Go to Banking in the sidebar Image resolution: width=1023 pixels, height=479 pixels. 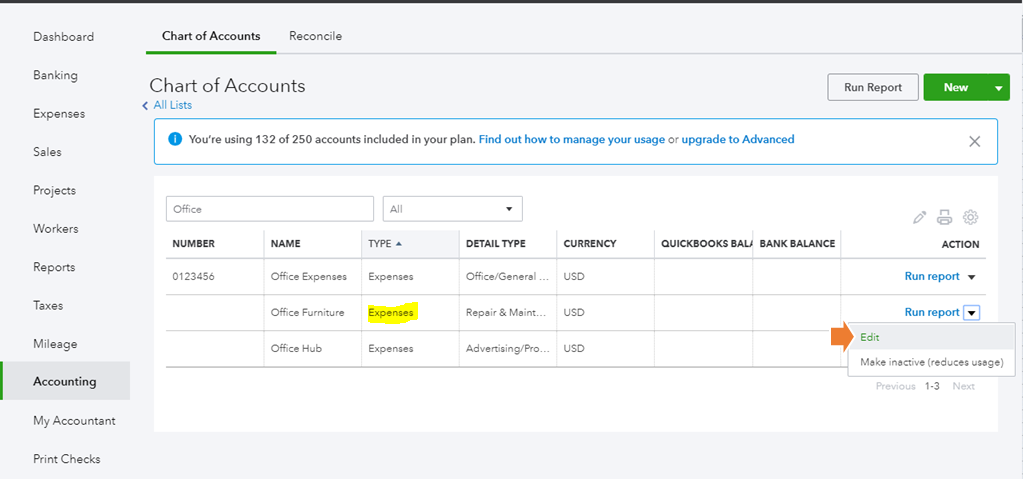tap(55, 75)
